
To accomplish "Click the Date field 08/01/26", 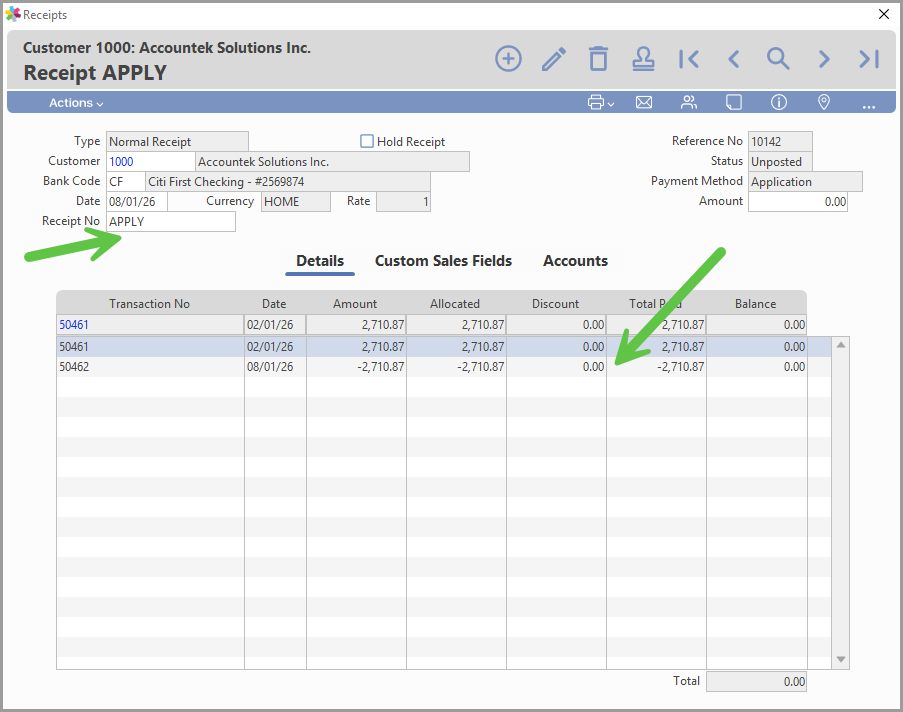I will (137, 202).
